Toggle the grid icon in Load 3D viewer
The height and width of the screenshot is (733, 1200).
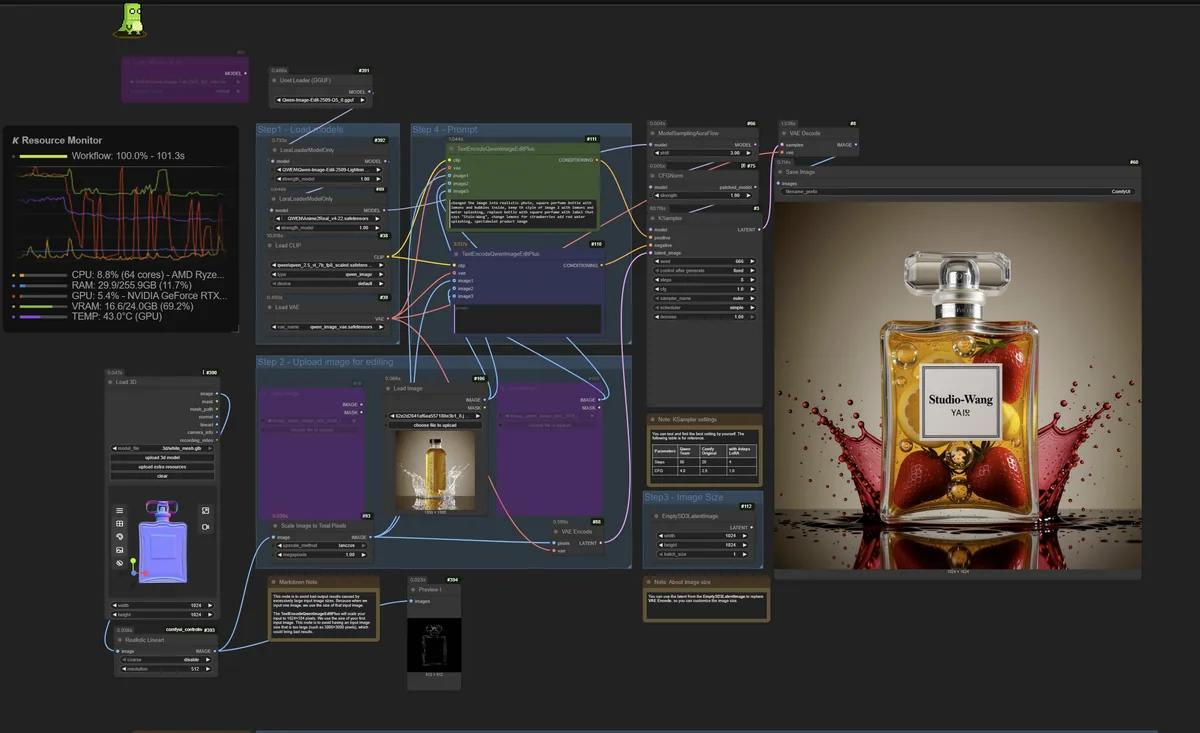[x=119, y=523]
